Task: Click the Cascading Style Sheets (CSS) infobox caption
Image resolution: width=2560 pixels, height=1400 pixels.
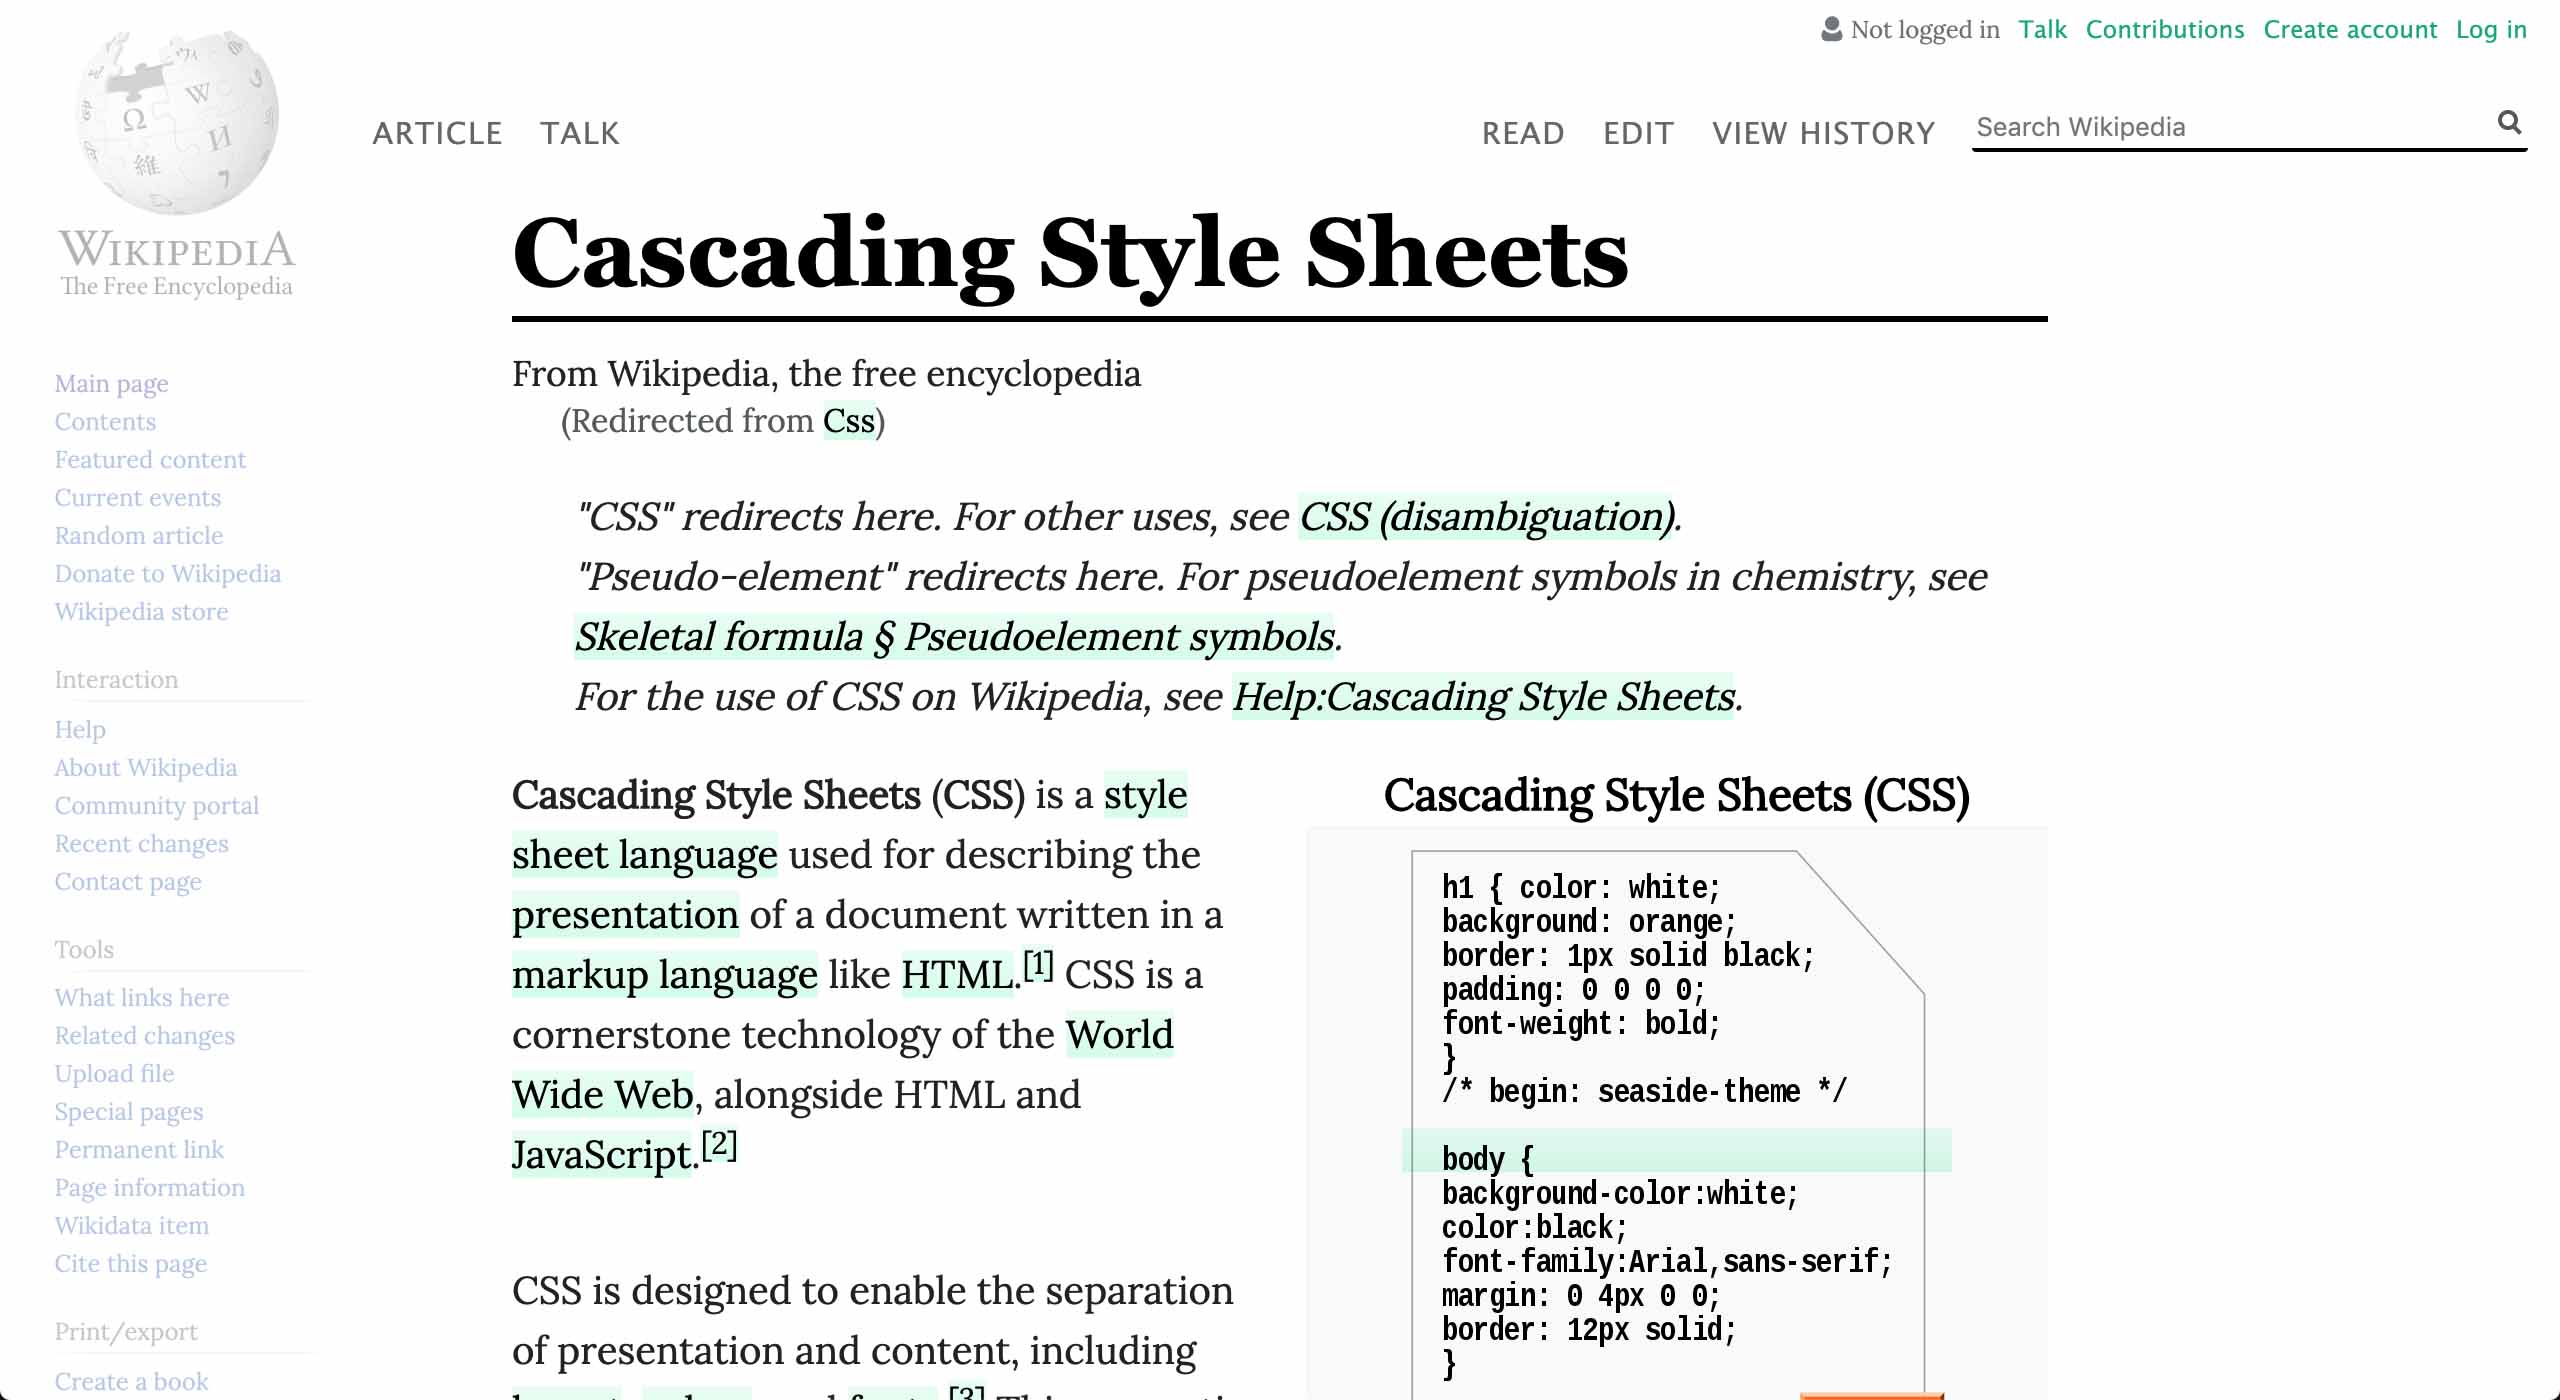Action: [1677, 796]
